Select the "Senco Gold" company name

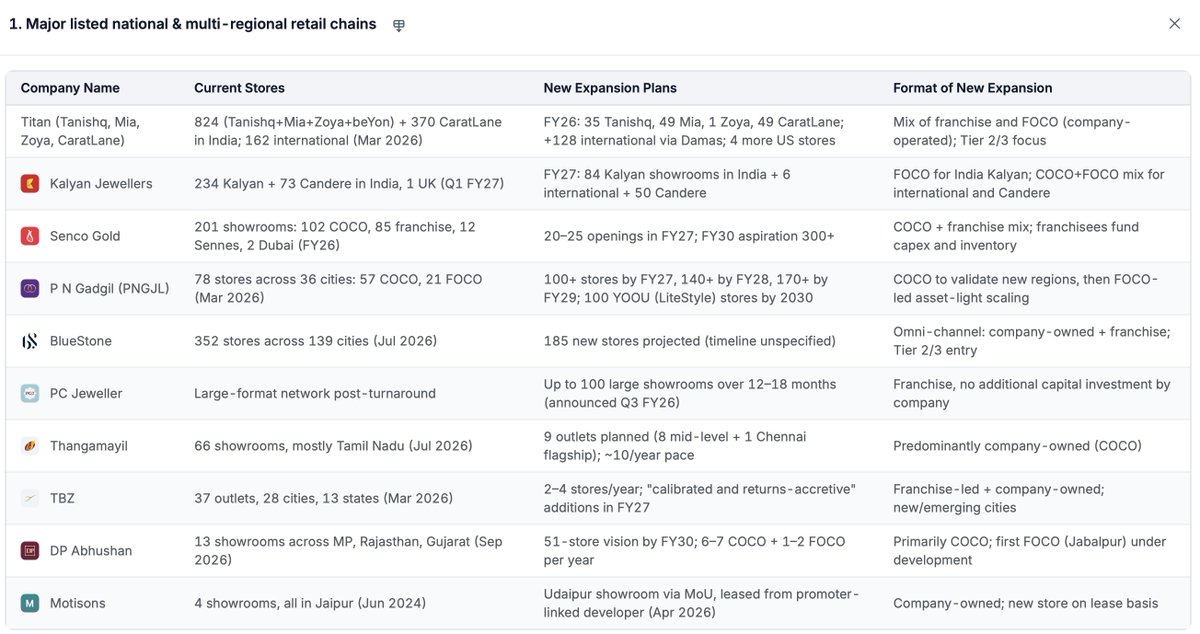85,236
